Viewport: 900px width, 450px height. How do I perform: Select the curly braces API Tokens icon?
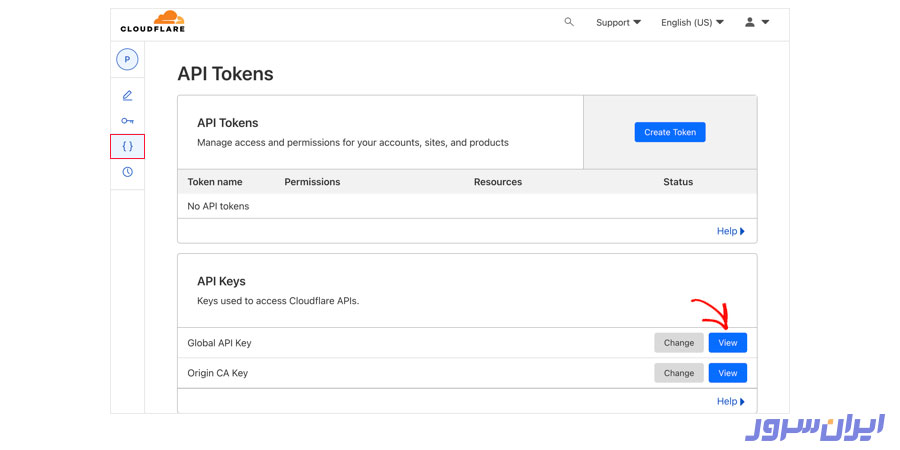(127, 146)
